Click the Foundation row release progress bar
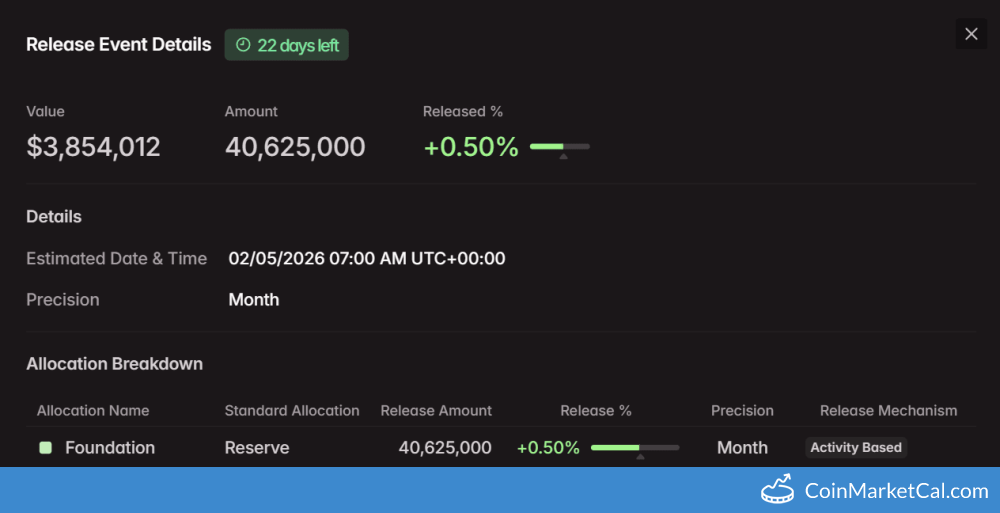This screenshot has height=513, width=1000. pyautogui.click(x=635, y=447)
